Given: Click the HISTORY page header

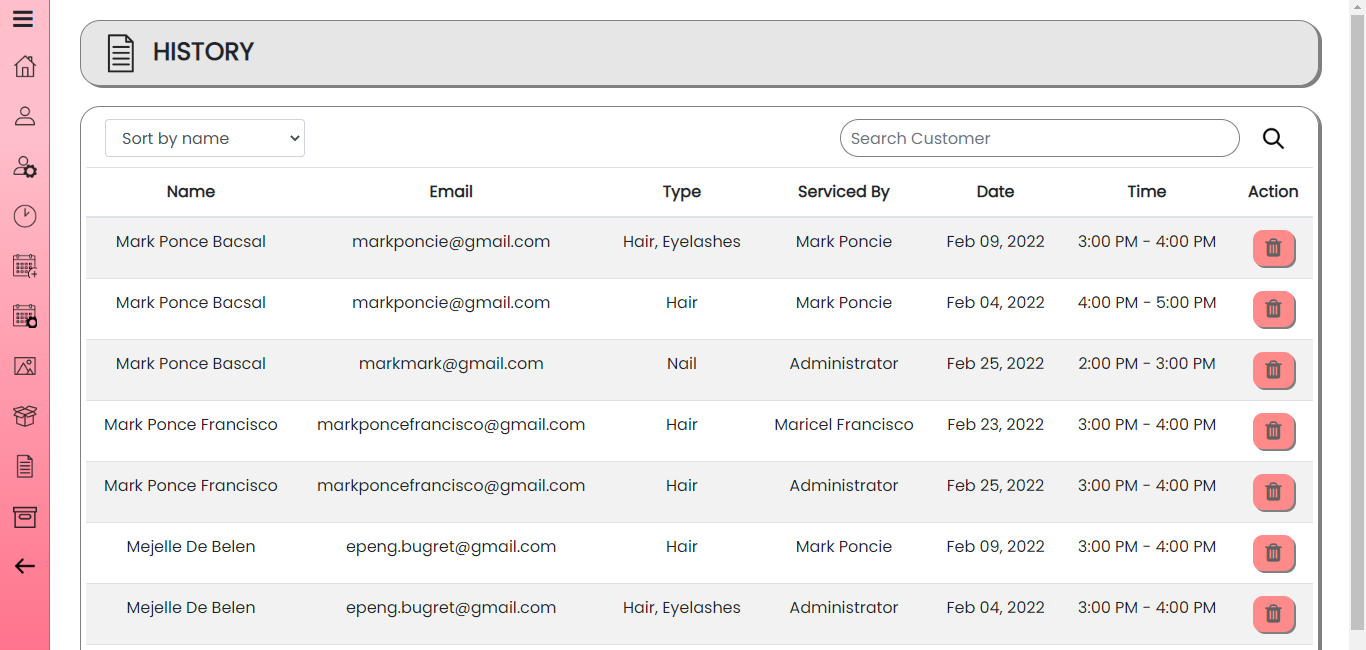Looking at the screenshot, I should (x=203, y=52).
